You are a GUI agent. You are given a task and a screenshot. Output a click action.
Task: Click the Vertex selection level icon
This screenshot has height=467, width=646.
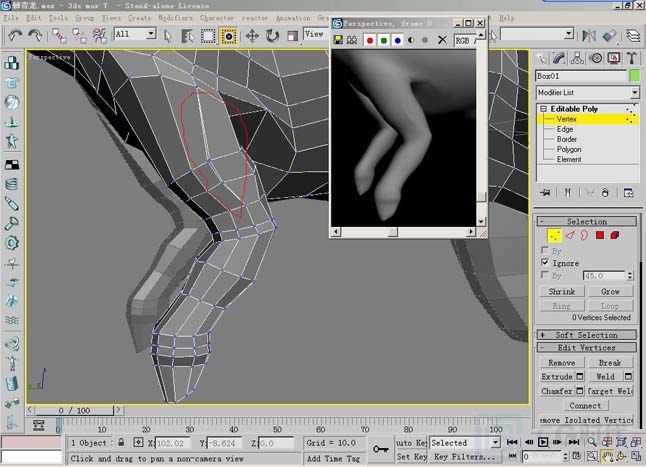tap(554, 236)
